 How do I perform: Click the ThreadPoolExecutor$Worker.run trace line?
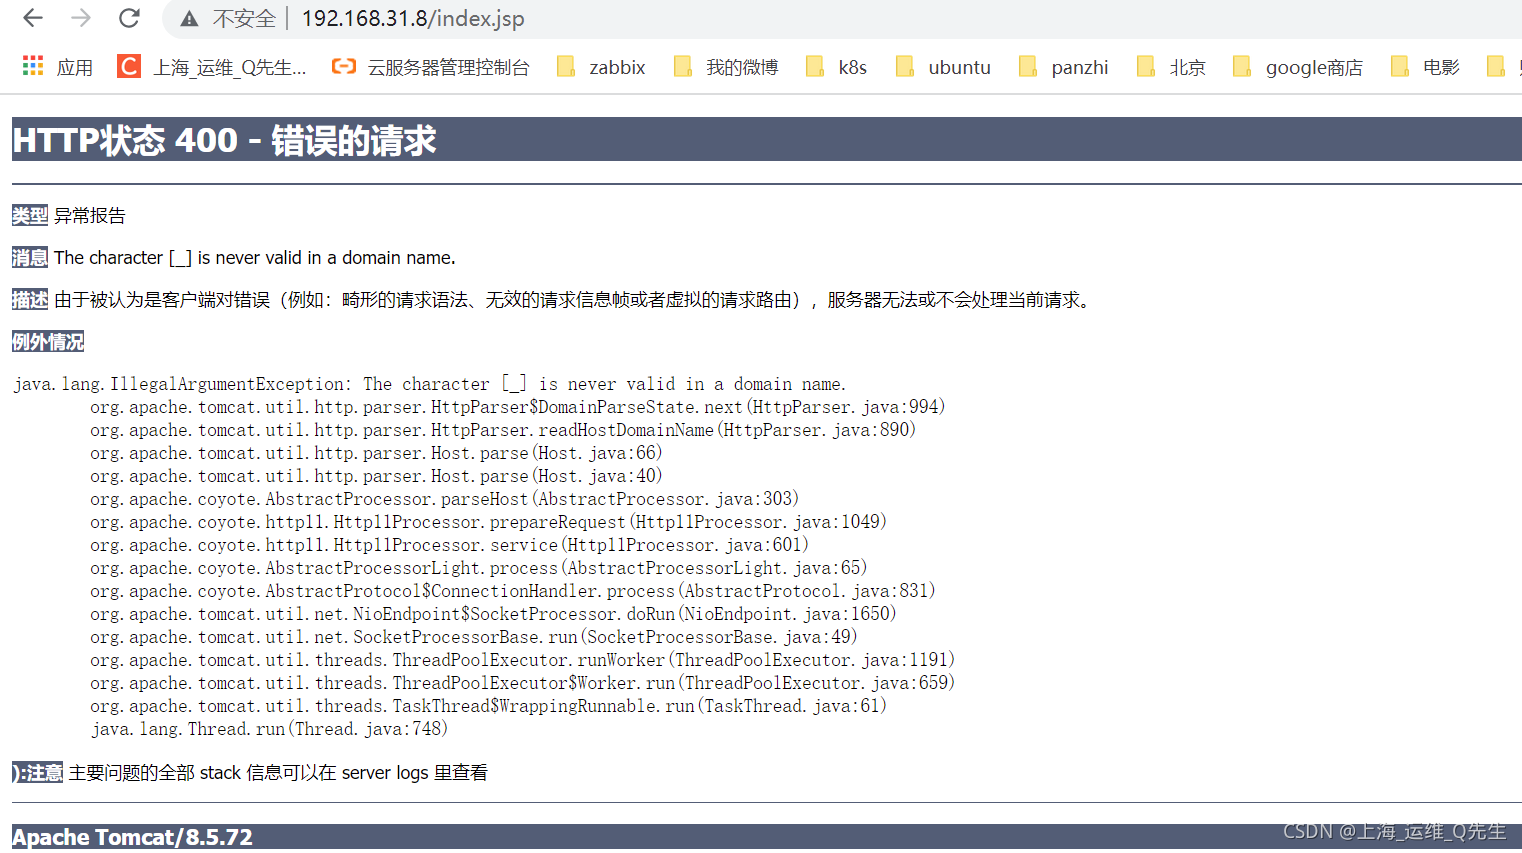point(522,683)
